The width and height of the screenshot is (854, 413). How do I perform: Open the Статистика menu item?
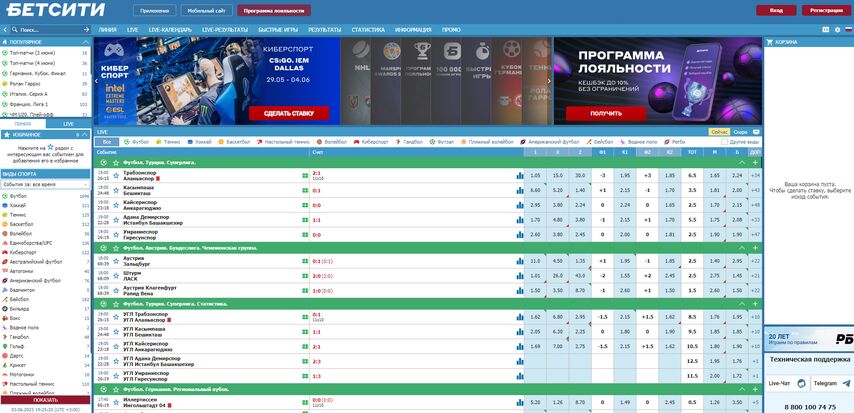(368, 30)
